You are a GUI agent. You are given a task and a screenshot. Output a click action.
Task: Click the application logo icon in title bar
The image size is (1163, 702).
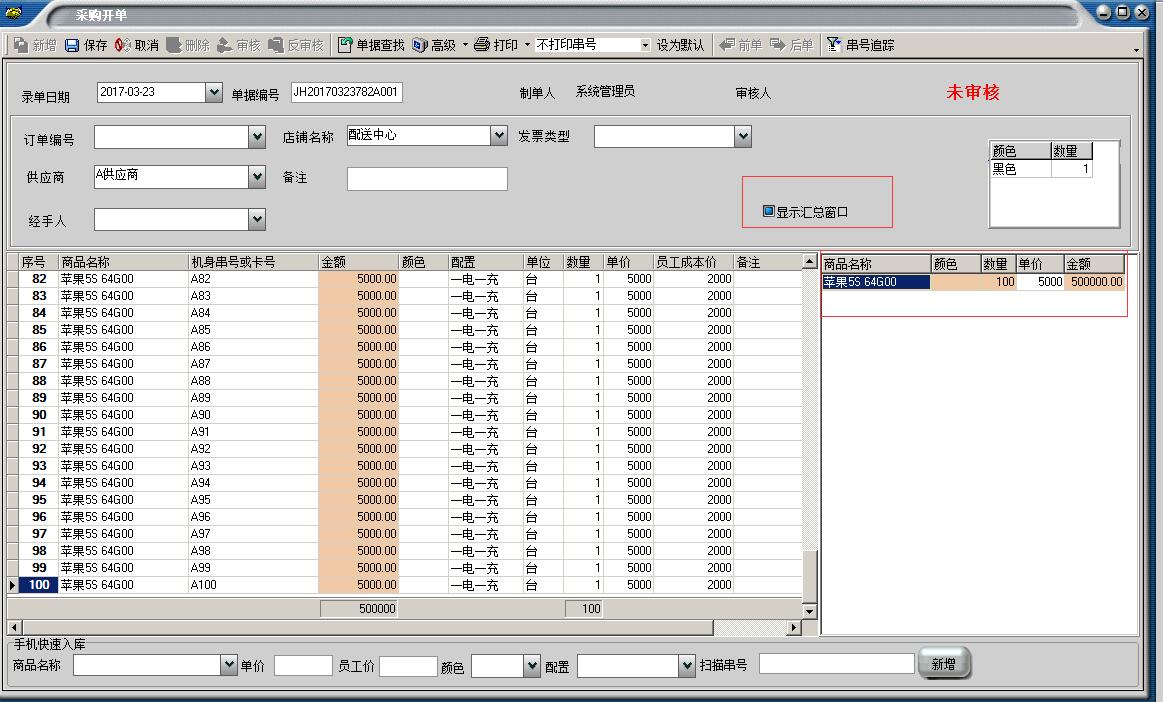(13, 13)
